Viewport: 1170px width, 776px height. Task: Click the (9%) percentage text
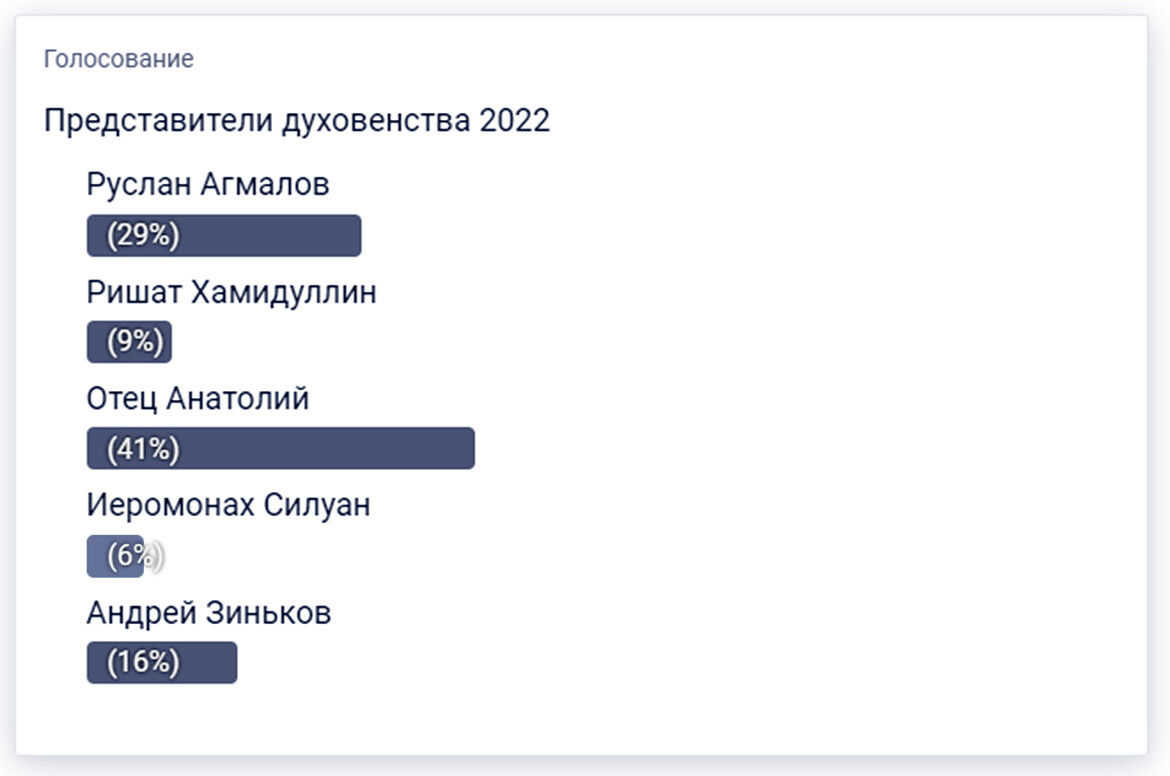(134, 342)
